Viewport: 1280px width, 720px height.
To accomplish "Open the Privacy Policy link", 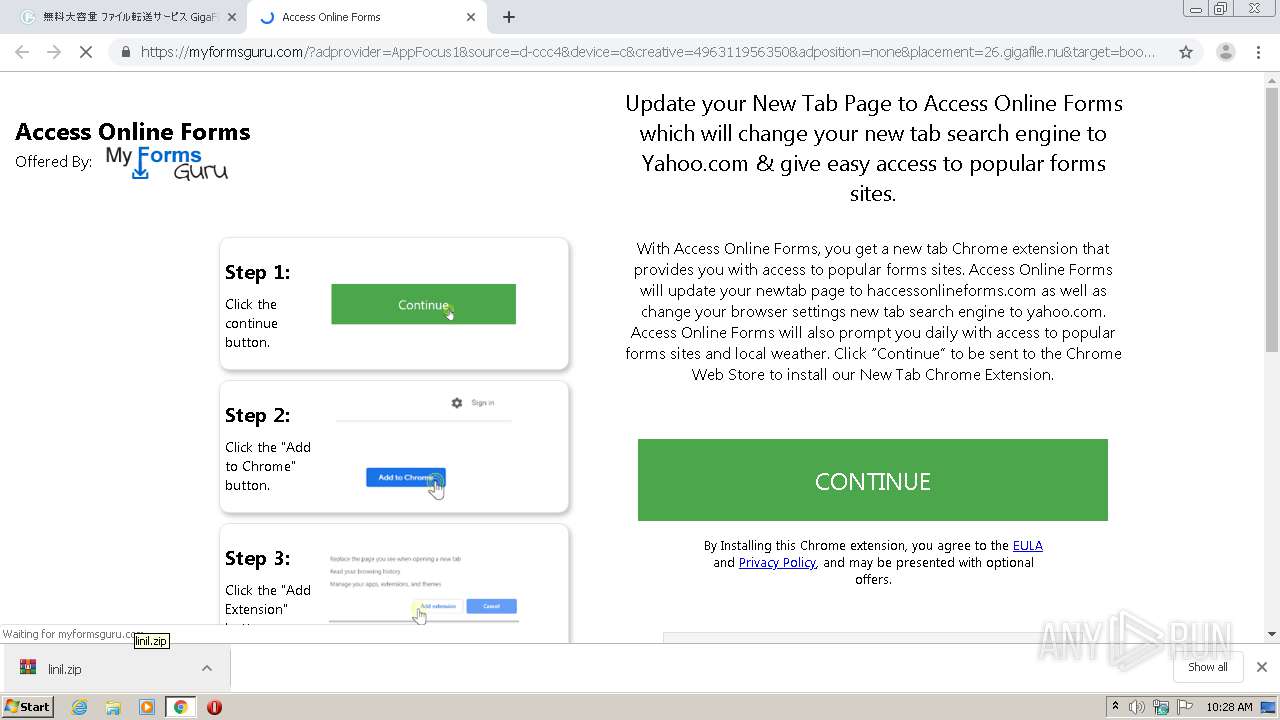I will 777,562.
